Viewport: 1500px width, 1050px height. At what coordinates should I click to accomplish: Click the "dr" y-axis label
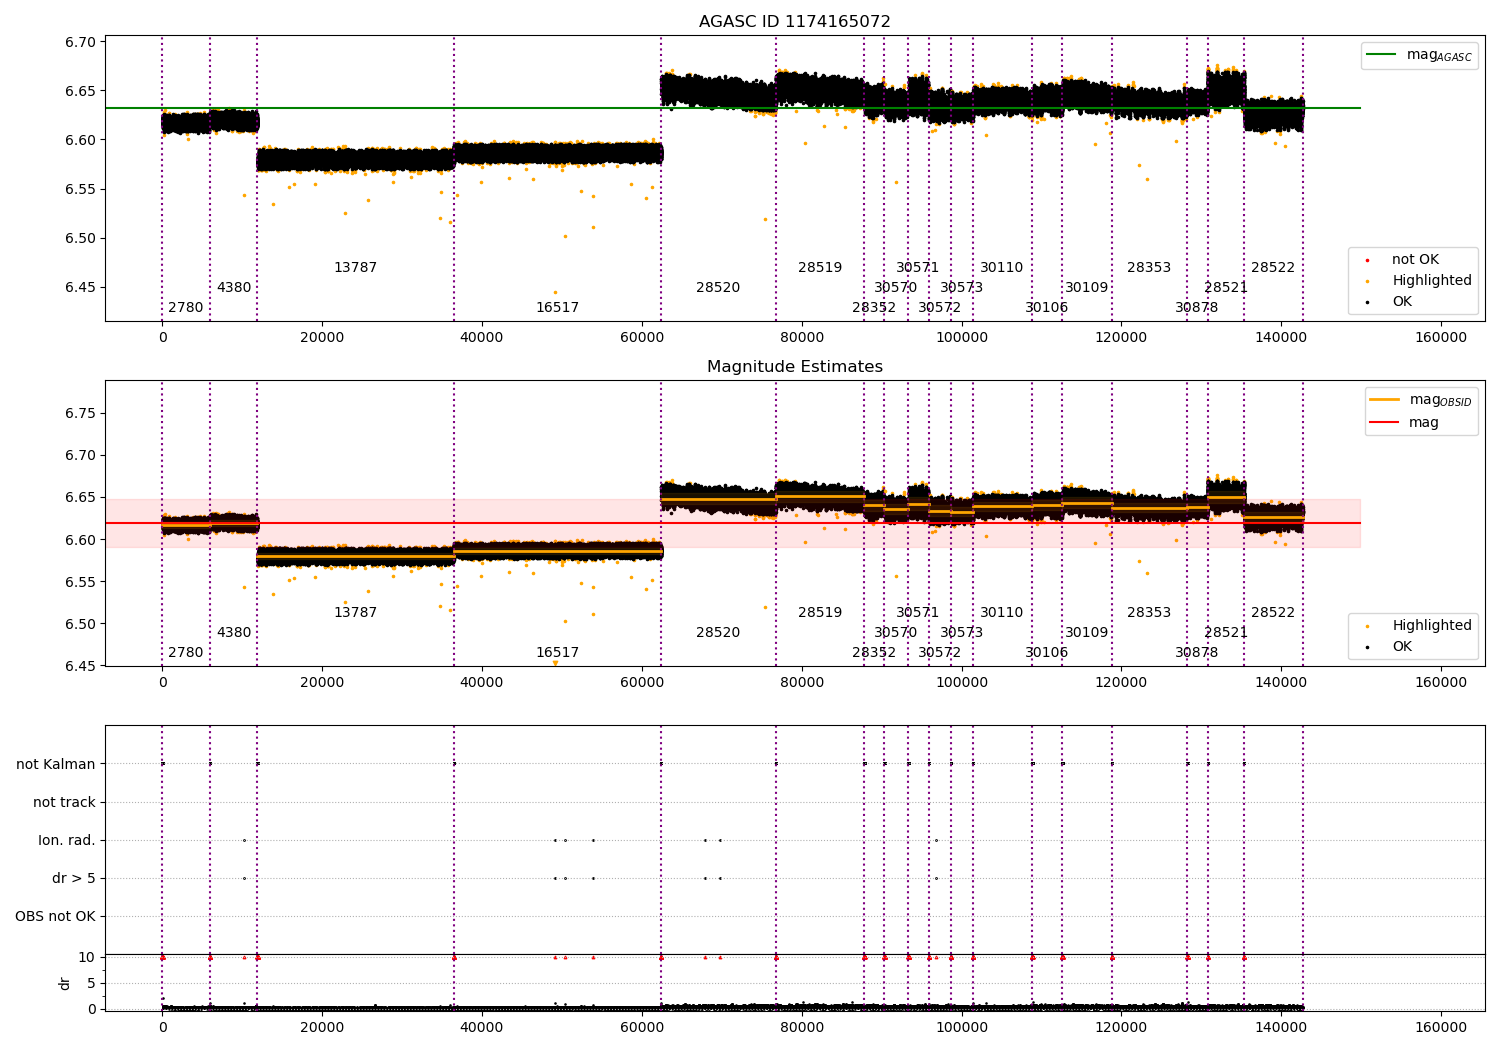(x=65, y=983)
